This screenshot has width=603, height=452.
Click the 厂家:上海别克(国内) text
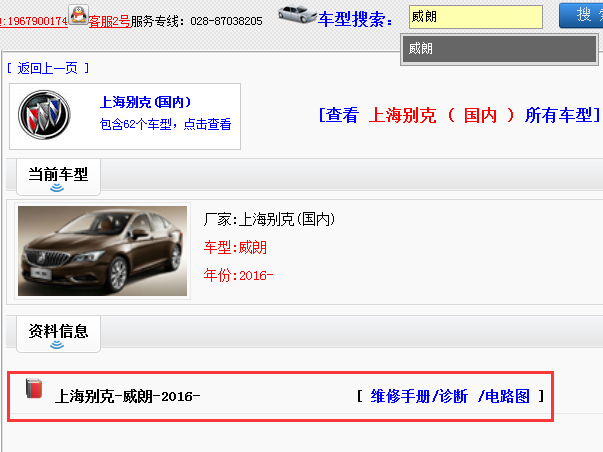(269, 219)
